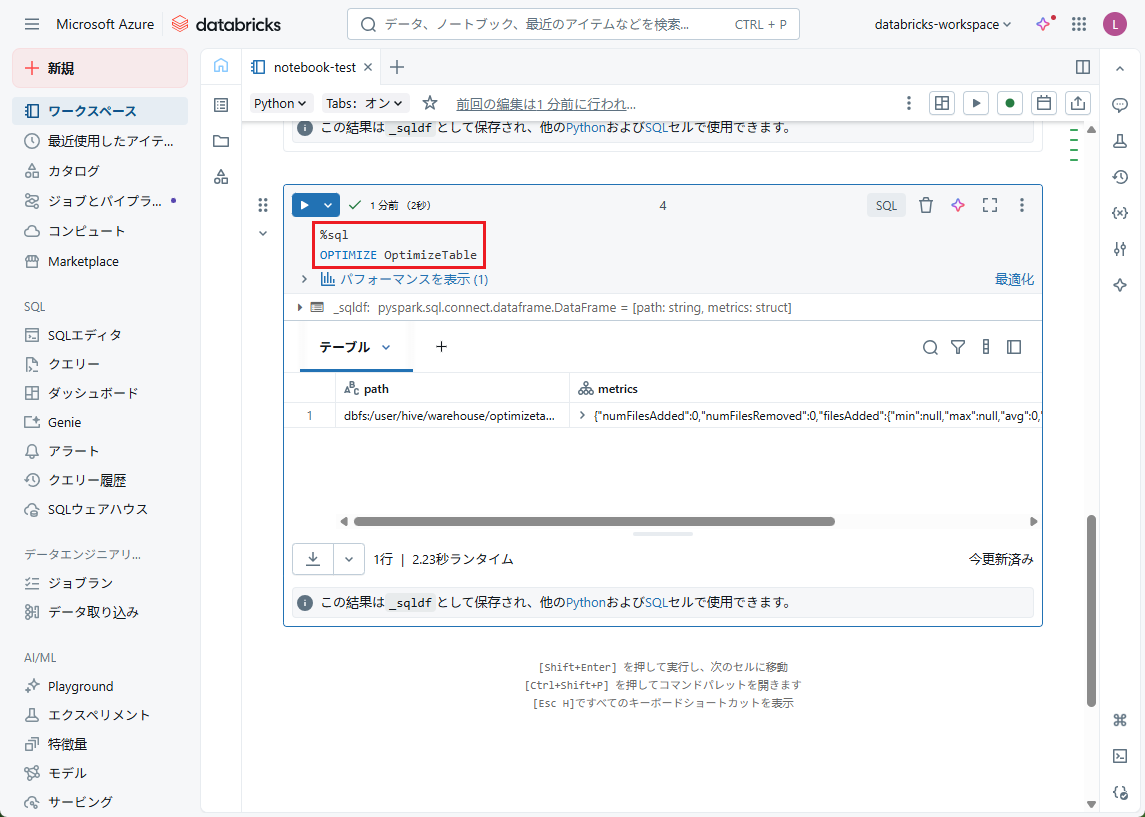Collapse the cell with the chevron toggle
This screenshot has height=817, width=1145.
click(x=263, y=233)
